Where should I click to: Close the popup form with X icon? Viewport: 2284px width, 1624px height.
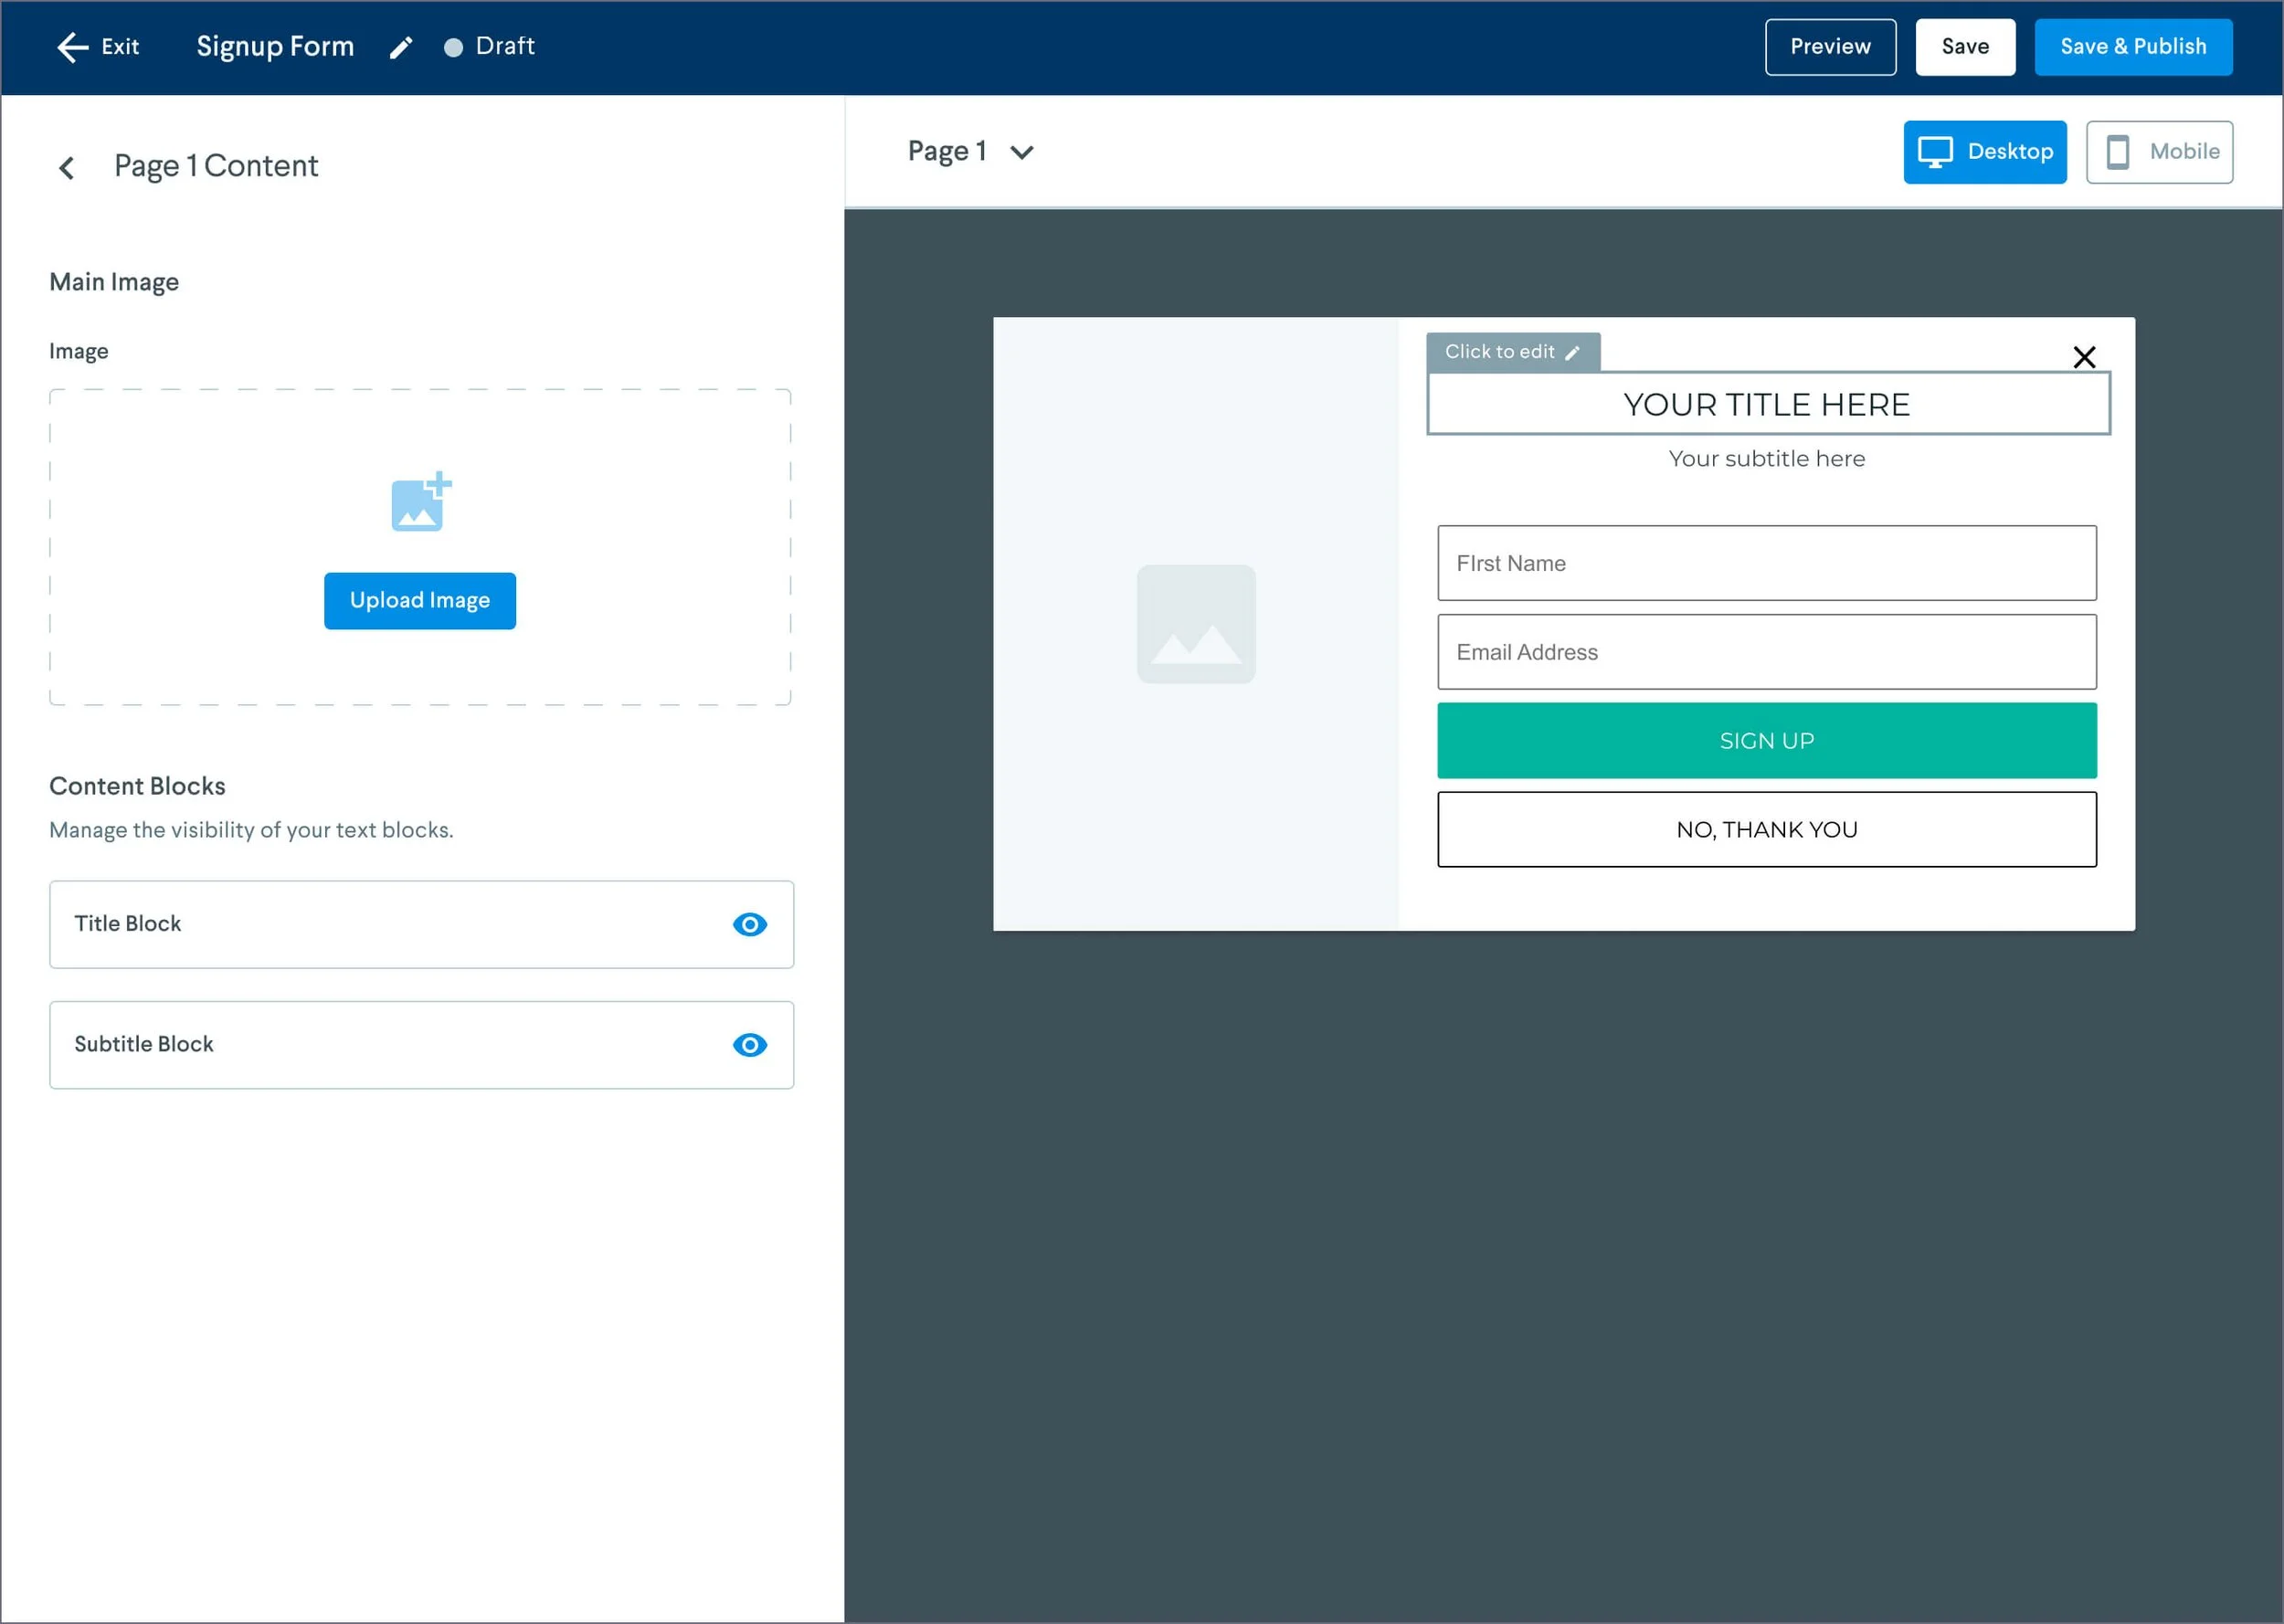(2084, 357)
